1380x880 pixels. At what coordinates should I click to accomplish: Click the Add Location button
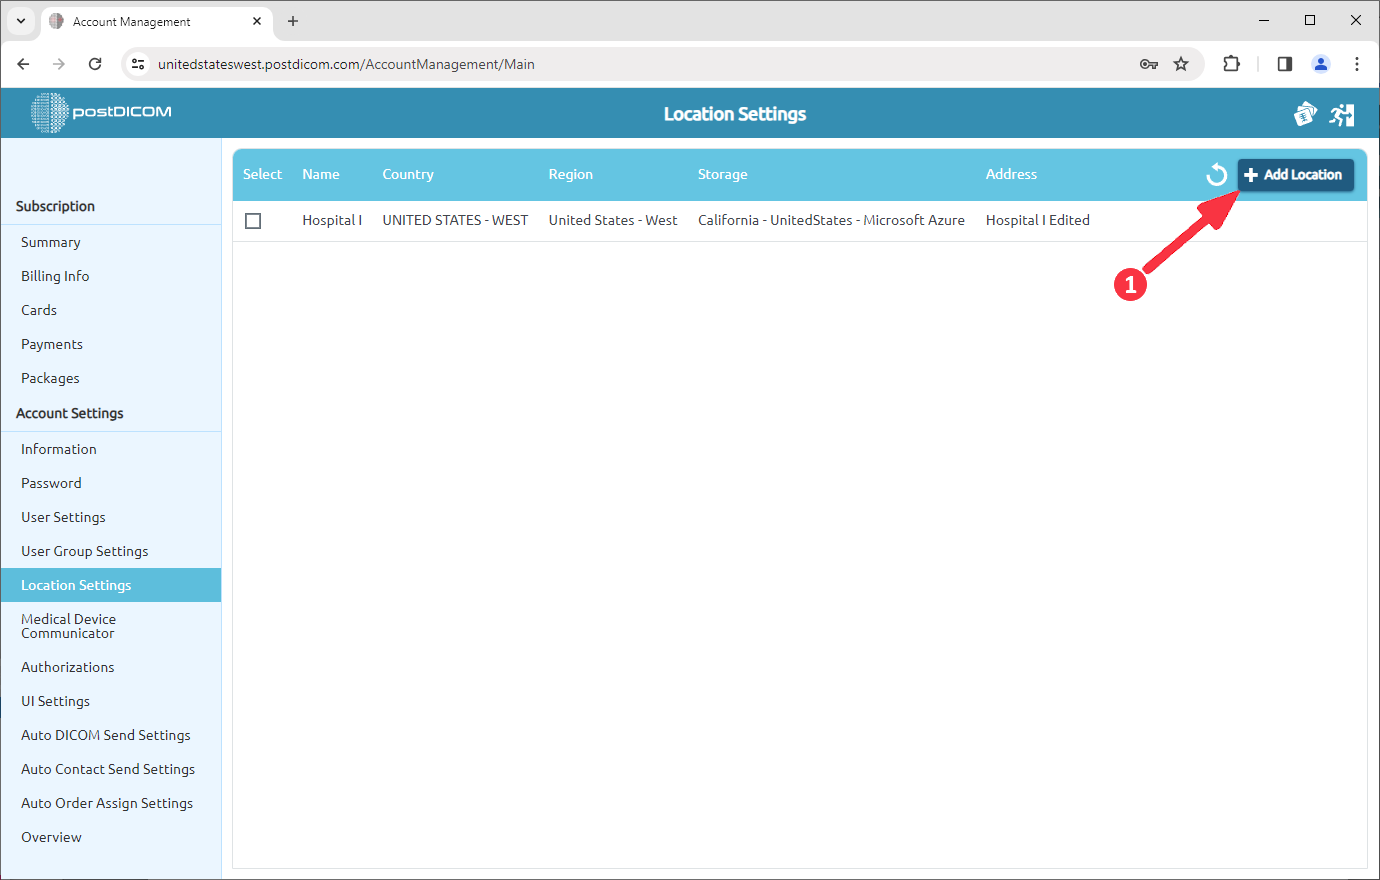click(1295, 174)
